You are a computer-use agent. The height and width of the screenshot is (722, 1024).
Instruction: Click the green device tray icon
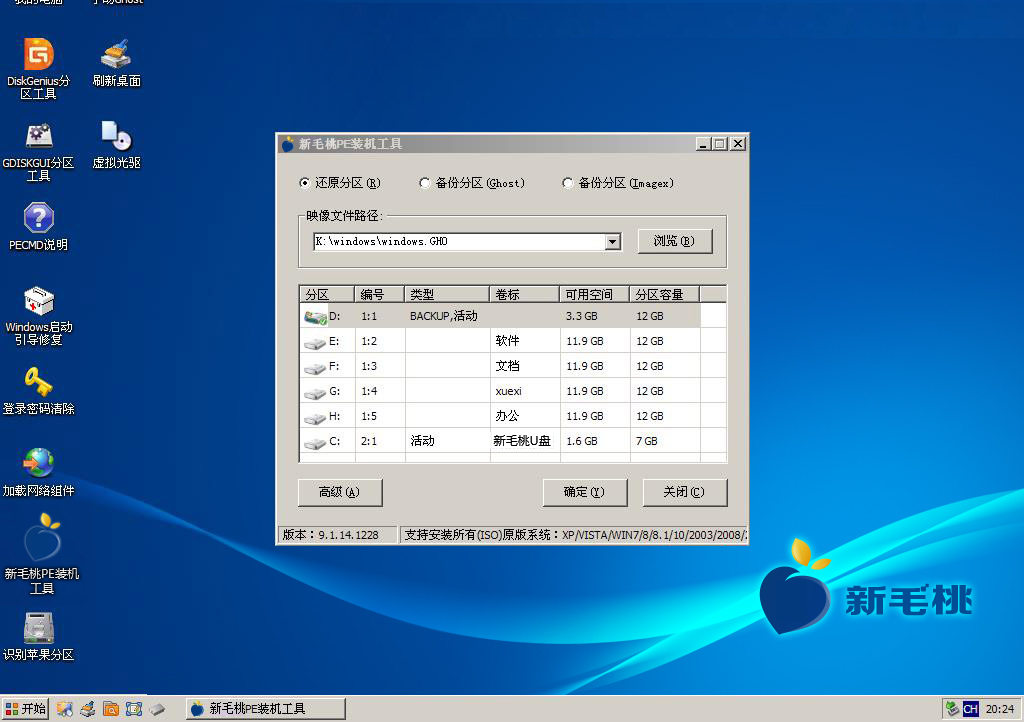pos(952,708)
